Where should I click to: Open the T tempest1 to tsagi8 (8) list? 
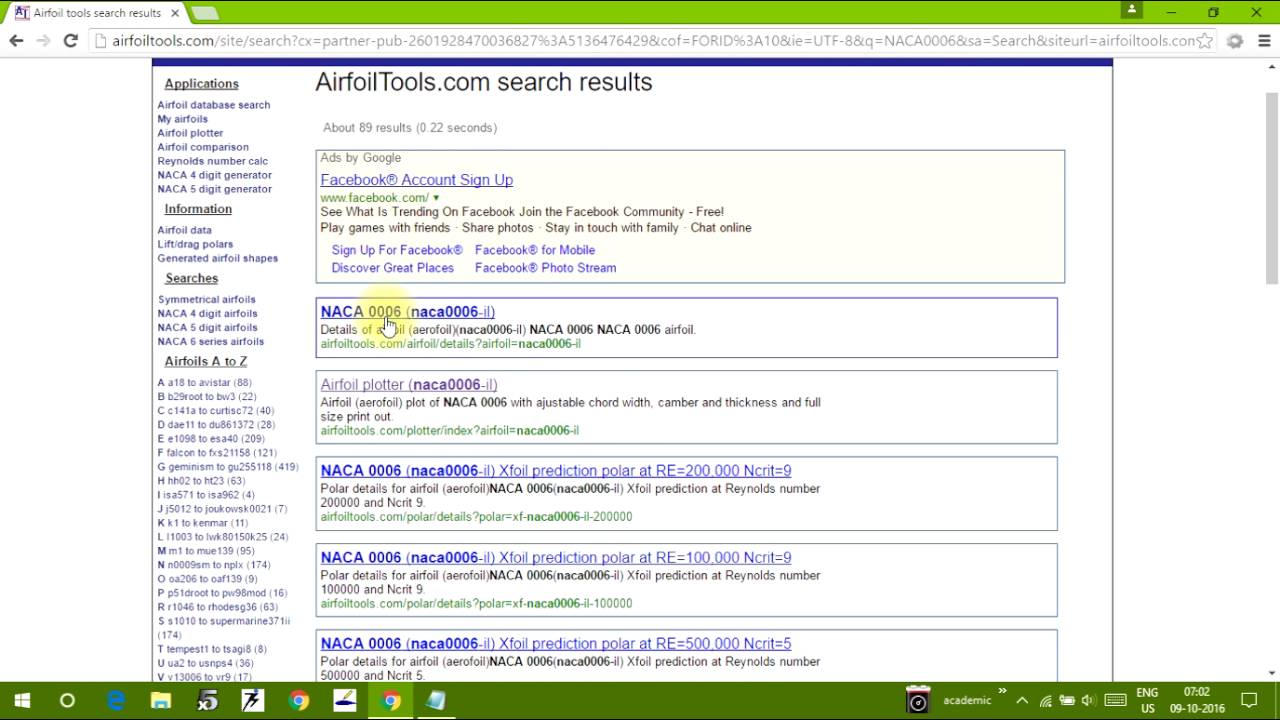(x=211, y=649)
